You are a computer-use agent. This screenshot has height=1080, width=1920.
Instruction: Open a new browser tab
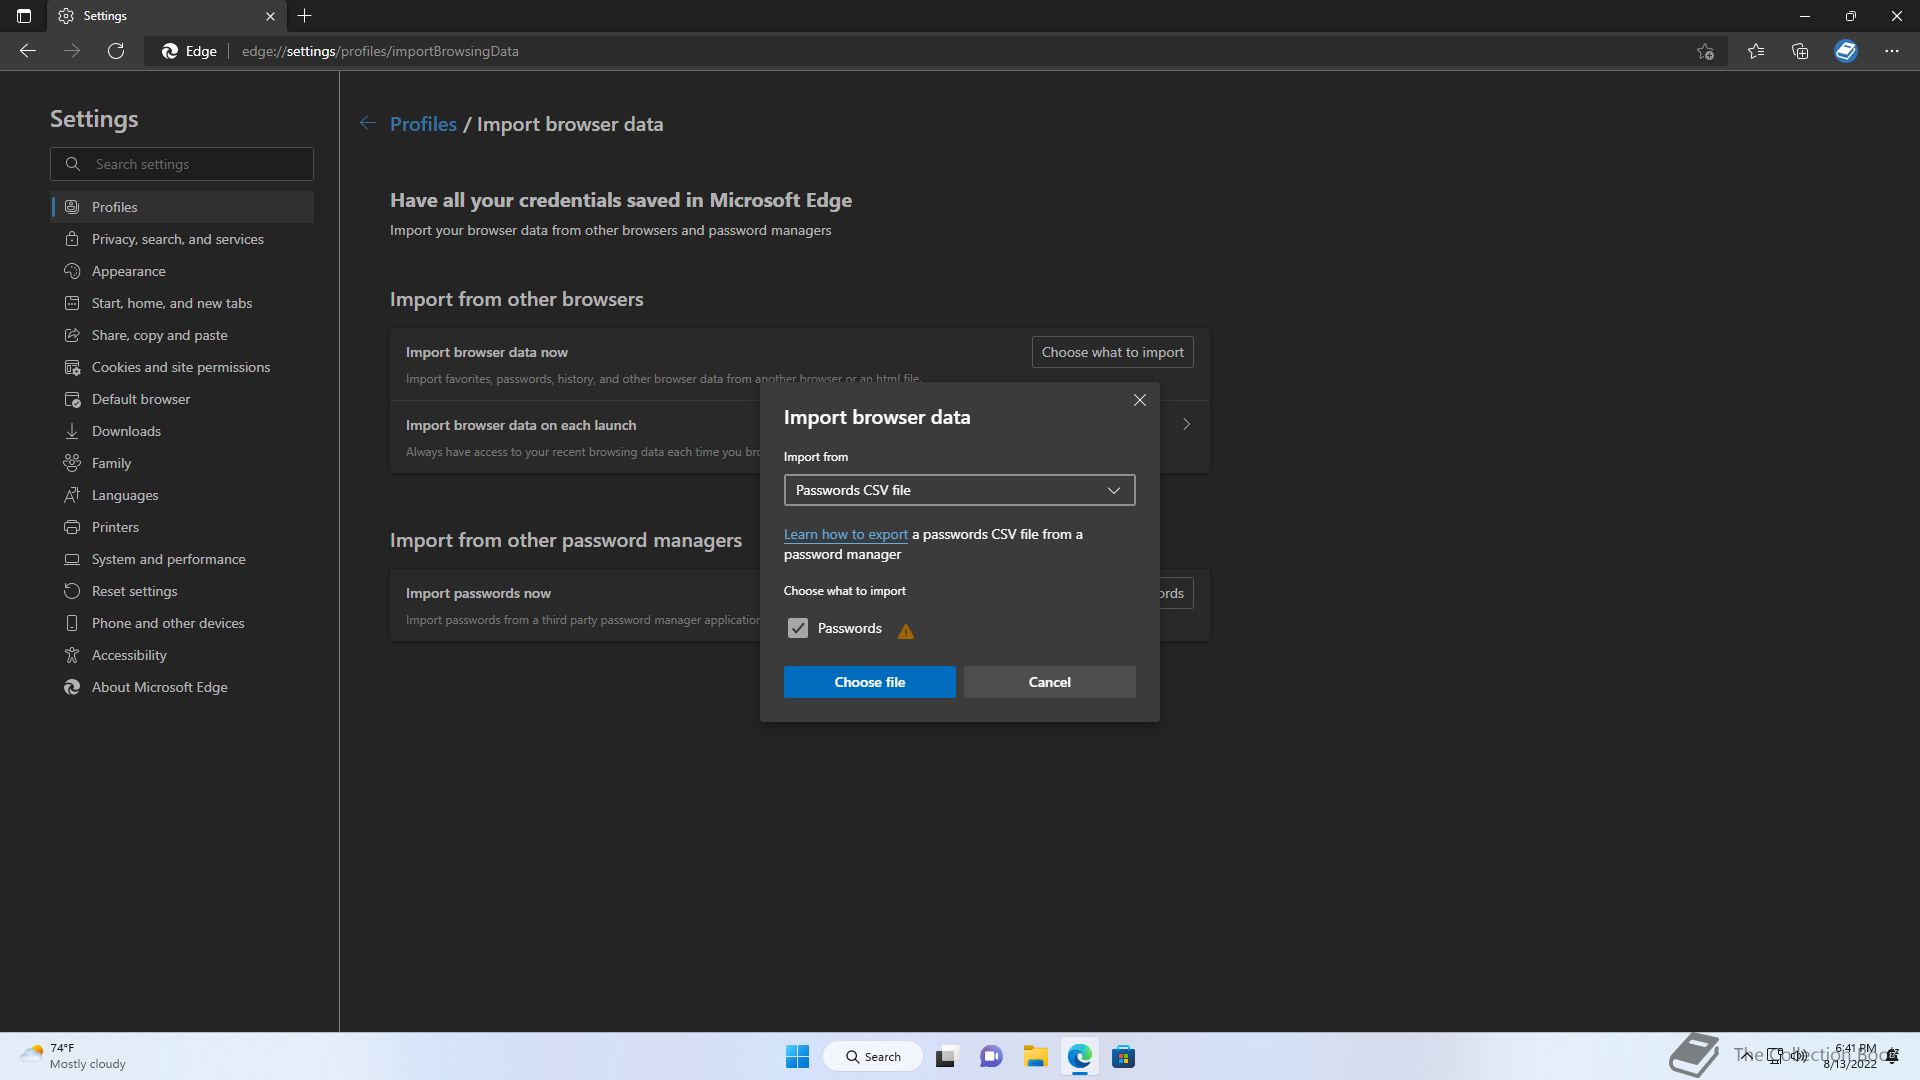[x=305, y=16]
